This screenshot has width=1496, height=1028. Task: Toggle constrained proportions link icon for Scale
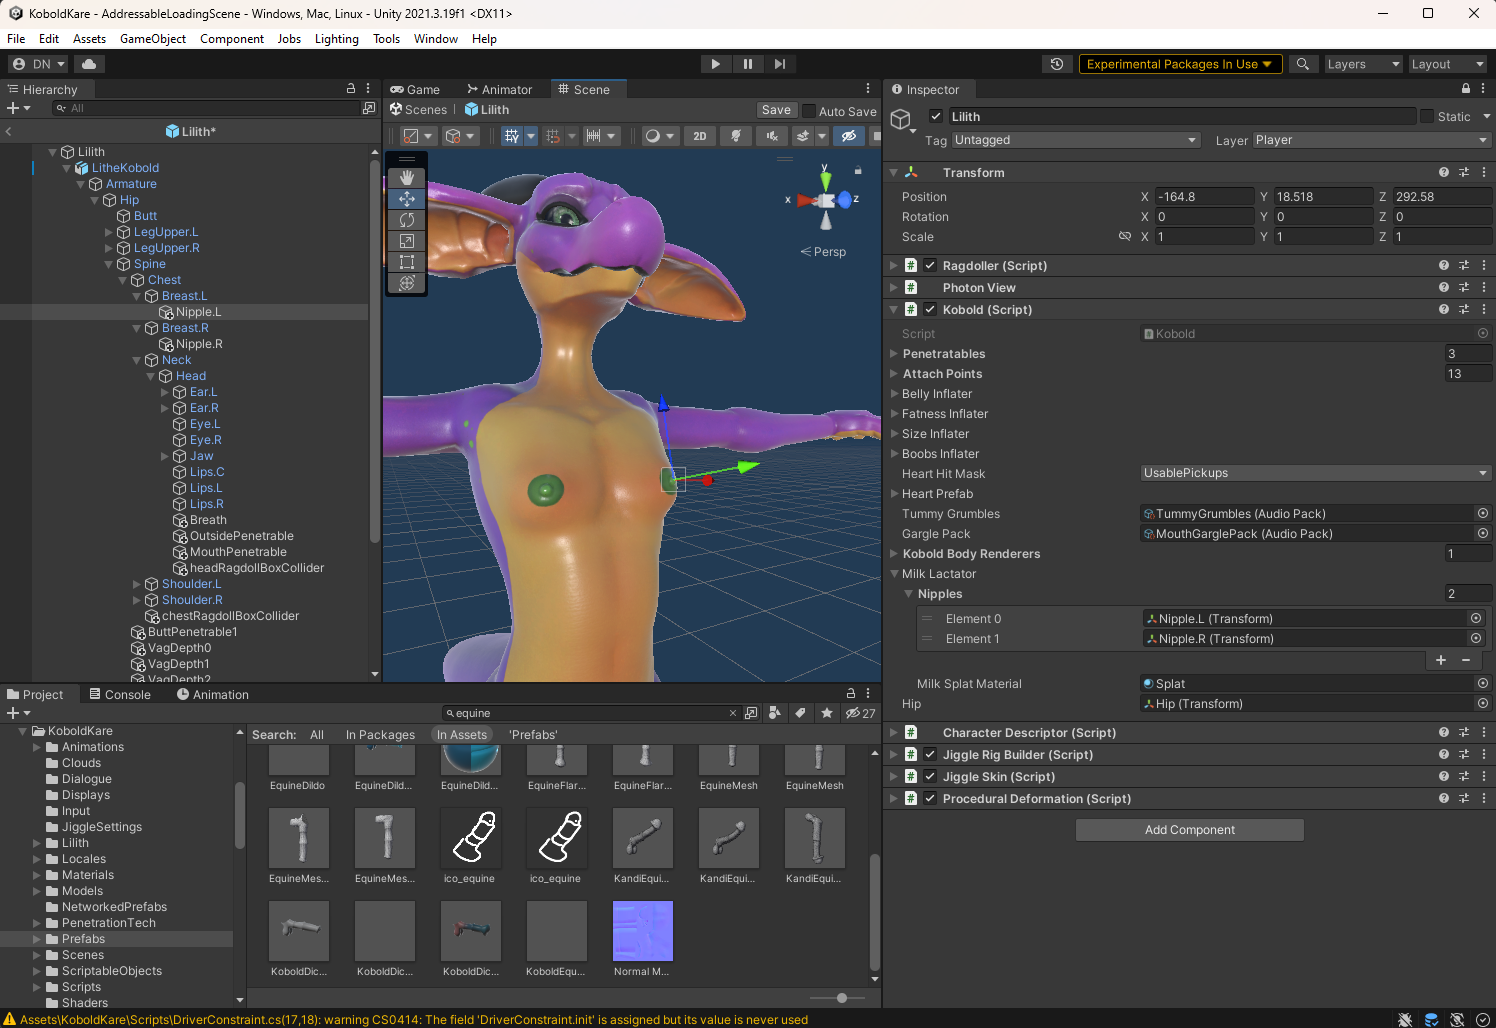coord(1125,237)
